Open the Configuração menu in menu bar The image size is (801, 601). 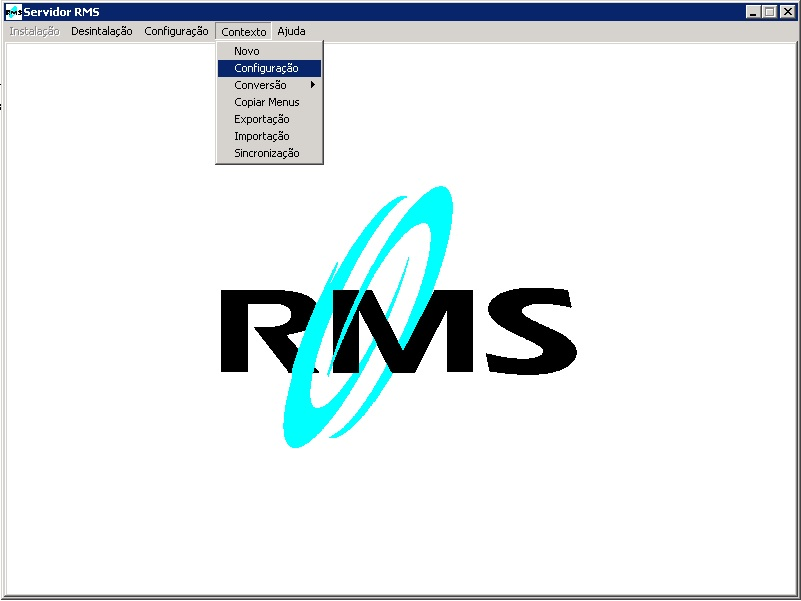[176, 32]
